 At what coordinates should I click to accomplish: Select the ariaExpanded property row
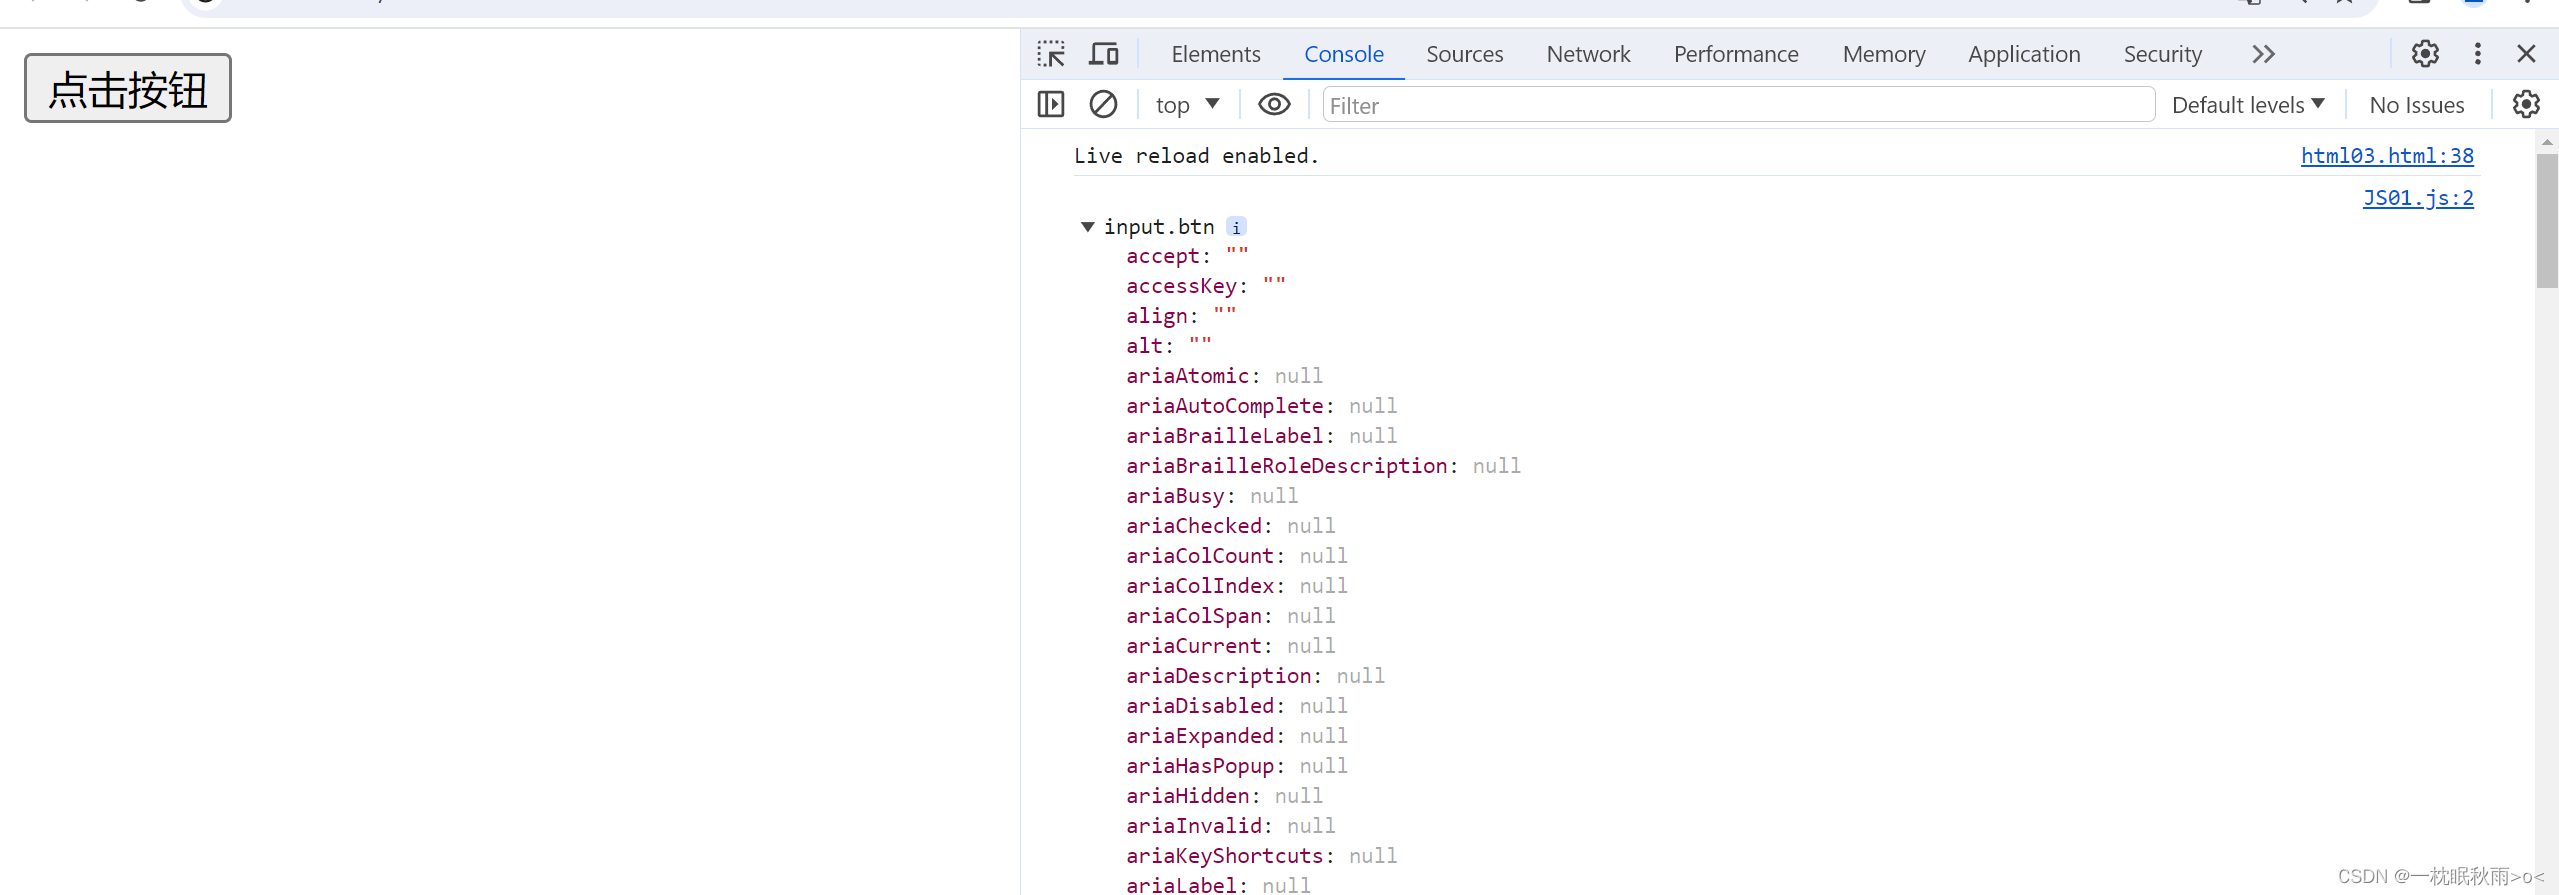[x=1237, y=736]
